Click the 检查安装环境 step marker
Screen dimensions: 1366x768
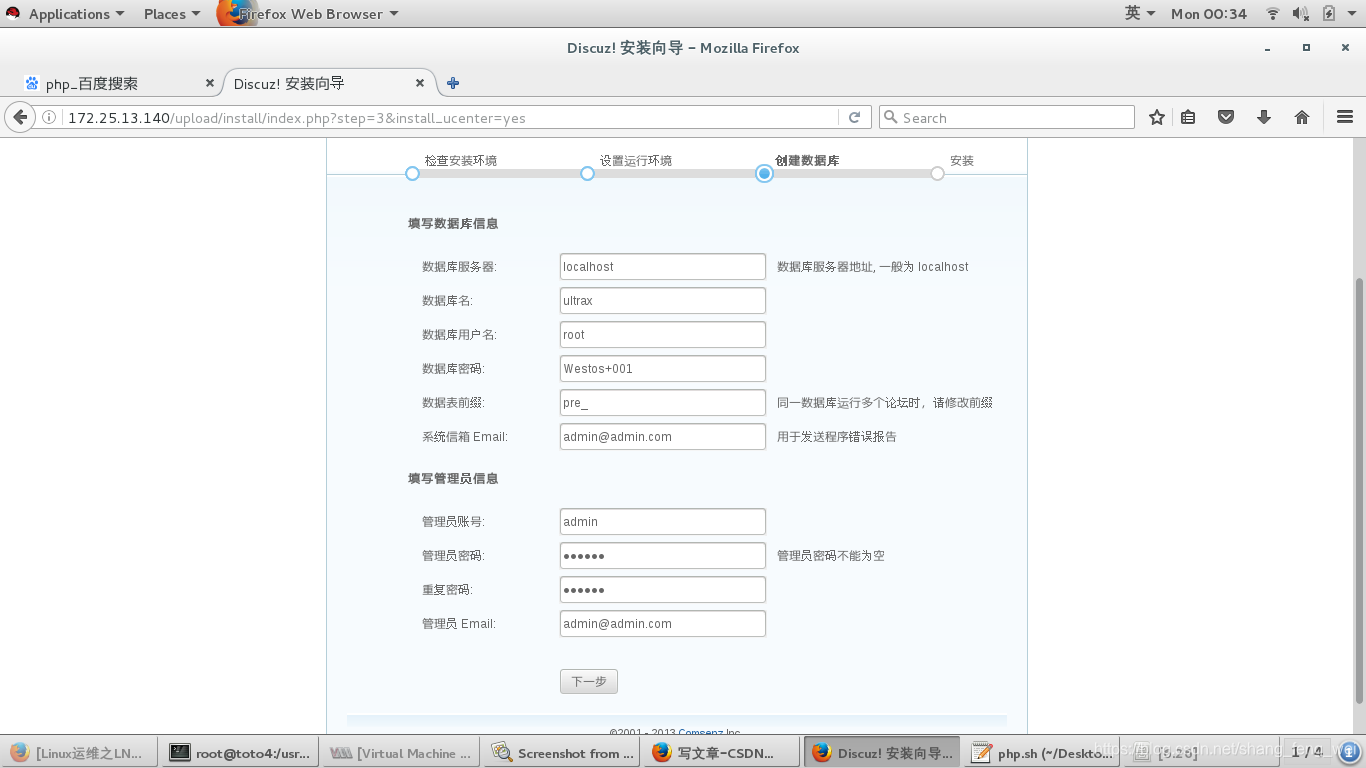[412, 174]
